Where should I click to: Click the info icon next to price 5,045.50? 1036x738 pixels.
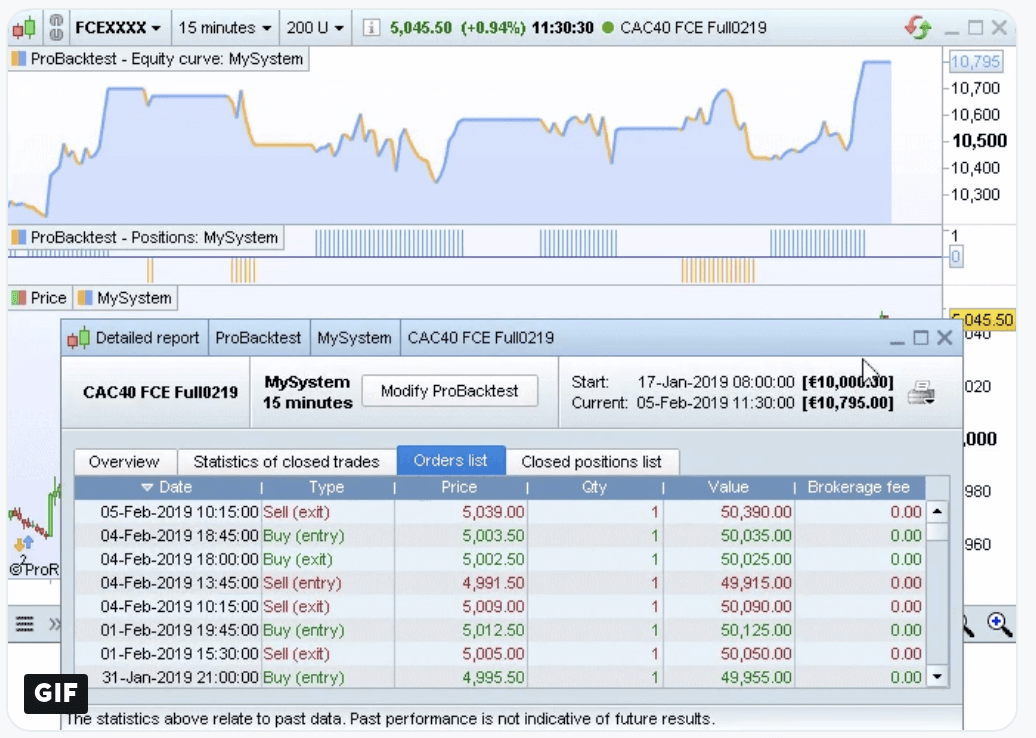[x=371, y=28]
